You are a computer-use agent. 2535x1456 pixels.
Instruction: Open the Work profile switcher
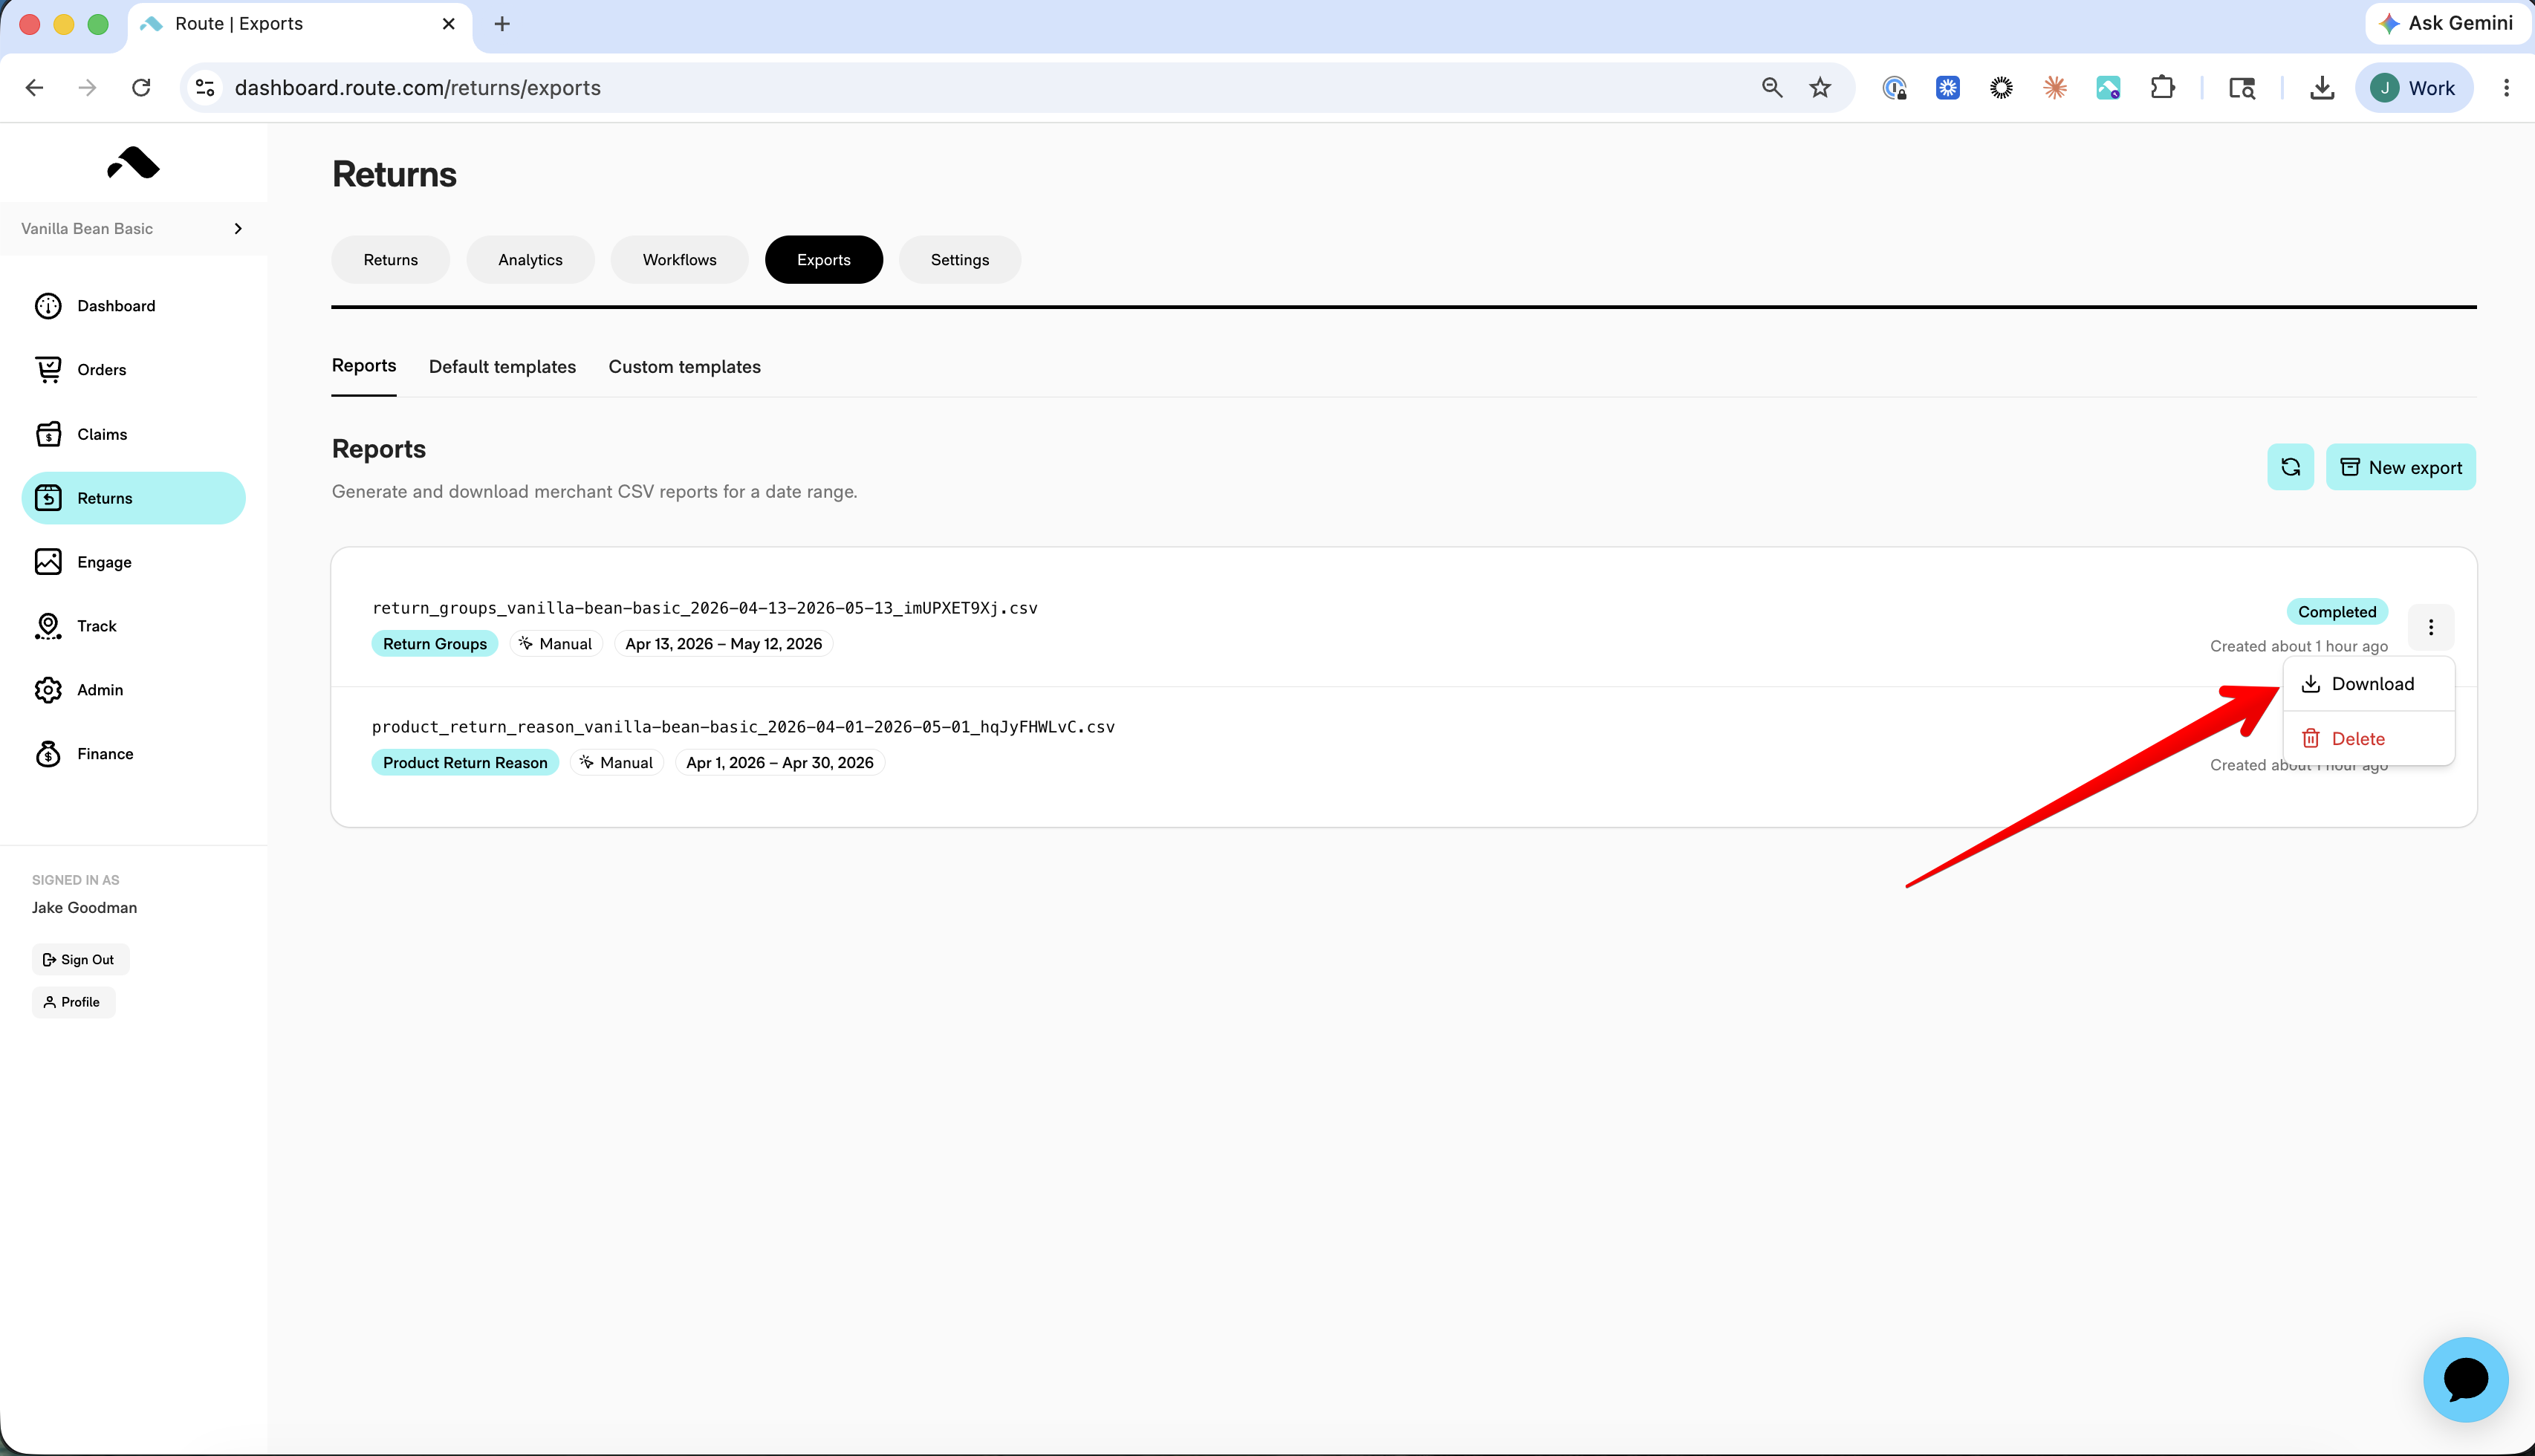tap(2413, 88)
